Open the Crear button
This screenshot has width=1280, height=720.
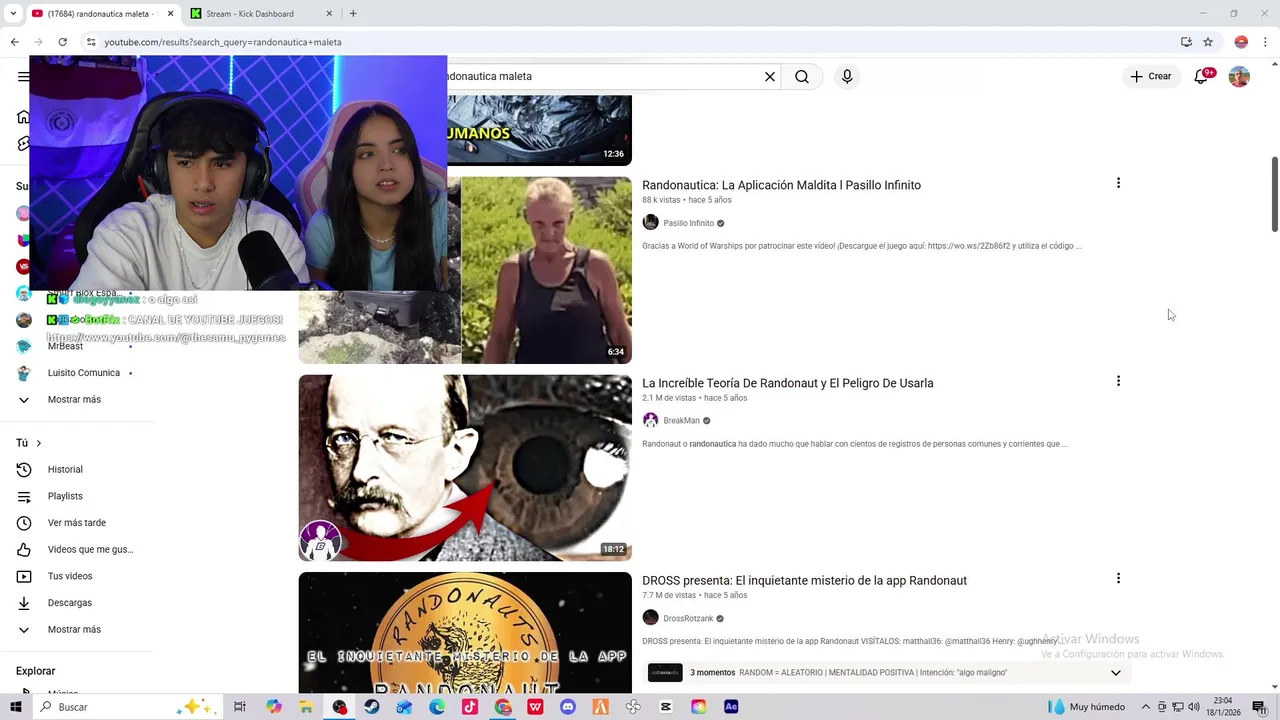(x=1151, y=76)
